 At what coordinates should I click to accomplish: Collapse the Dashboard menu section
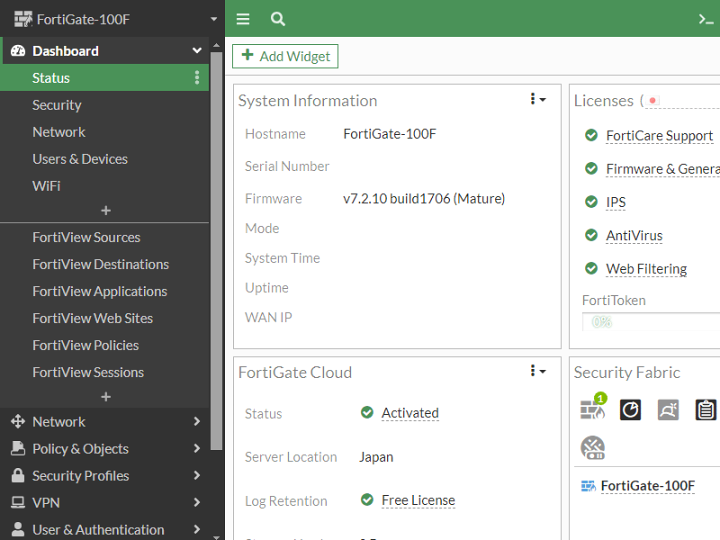(x=197, y=51)
